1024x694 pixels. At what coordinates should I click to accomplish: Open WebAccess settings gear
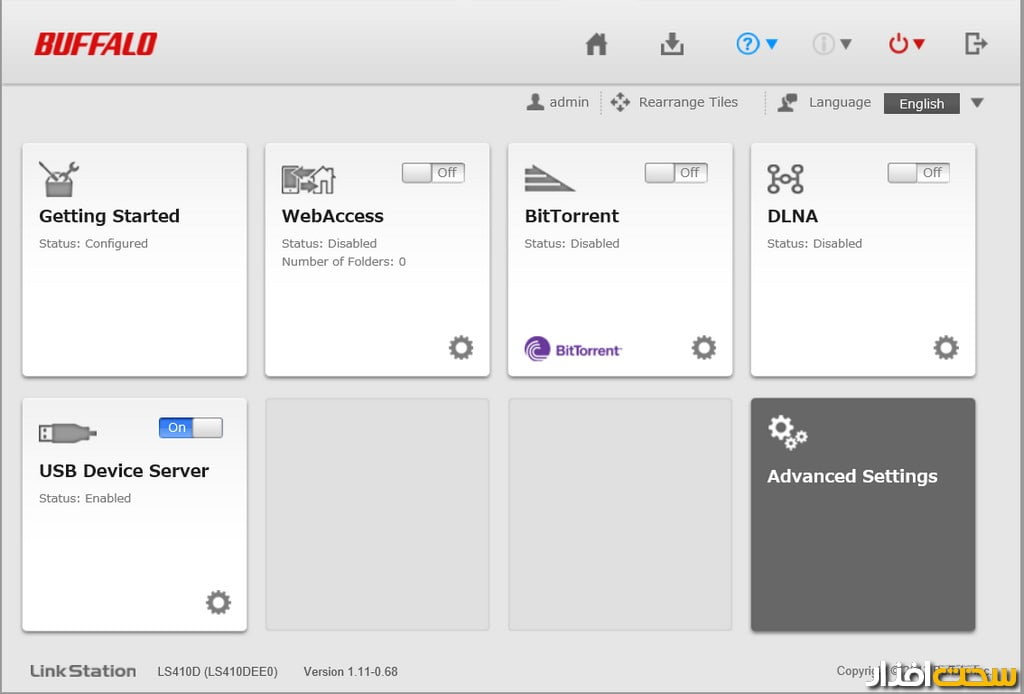[x=460, y=348]
